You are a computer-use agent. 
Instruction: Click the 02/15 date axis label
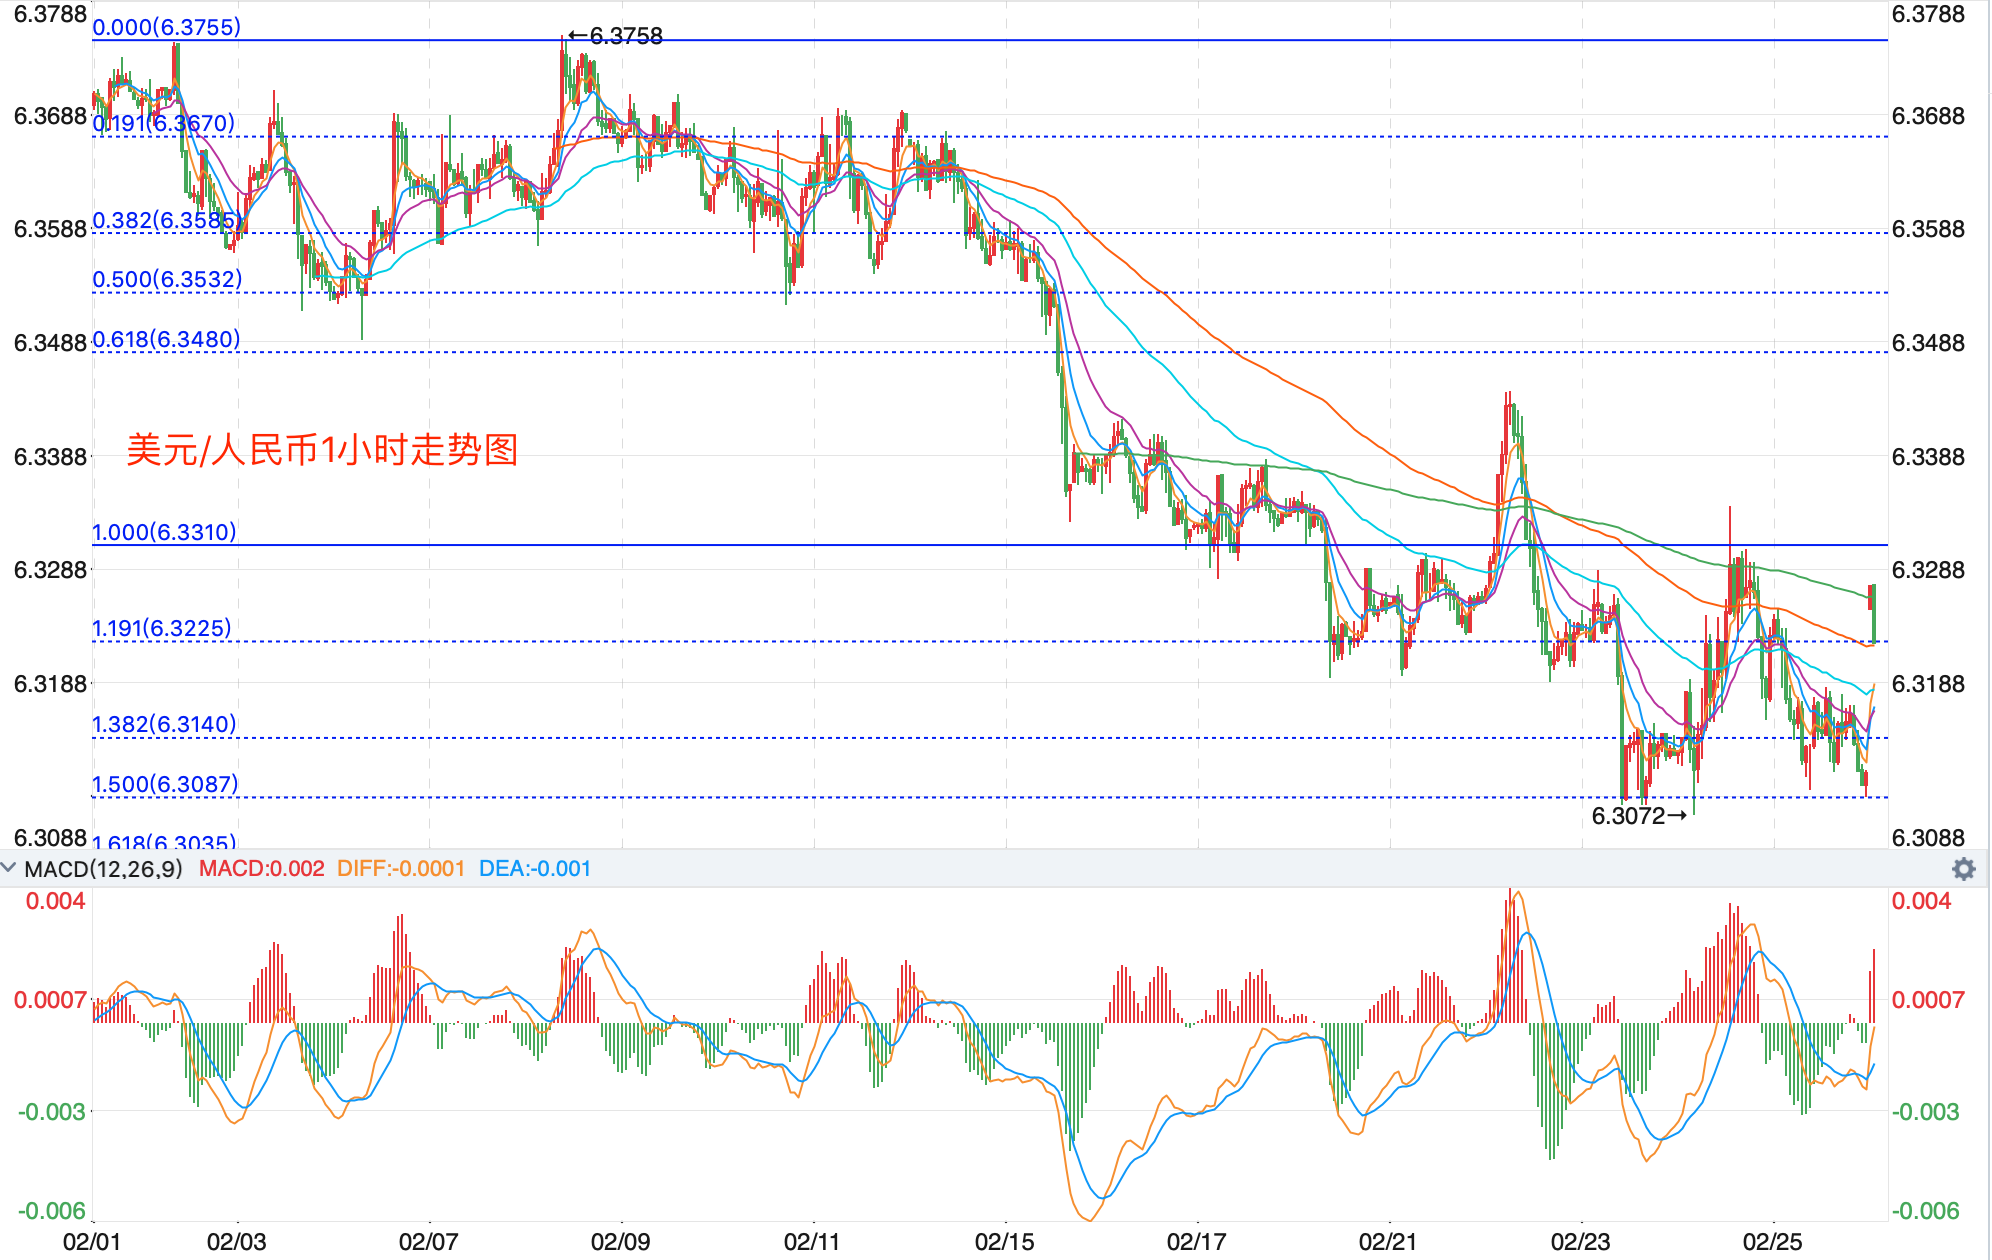pyautogui.click(x=1004, y=1242)
